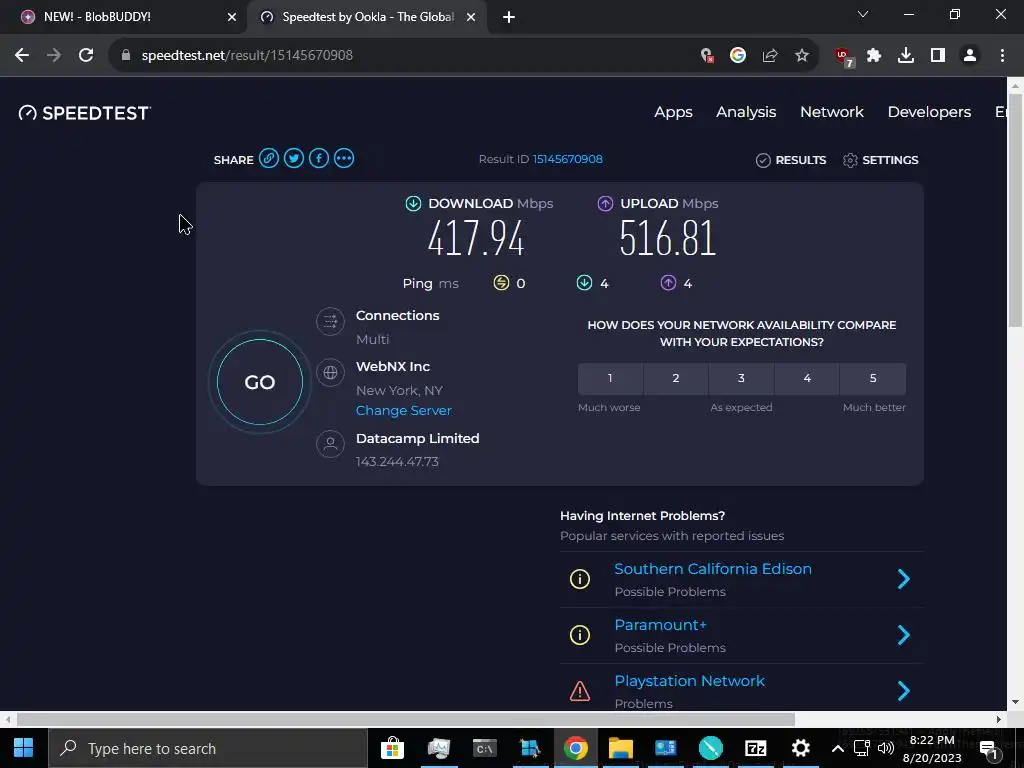Rate network availability as 4
Viewport: 1024px width, 768px height.
pyautogui.click(x=807, y=378)
